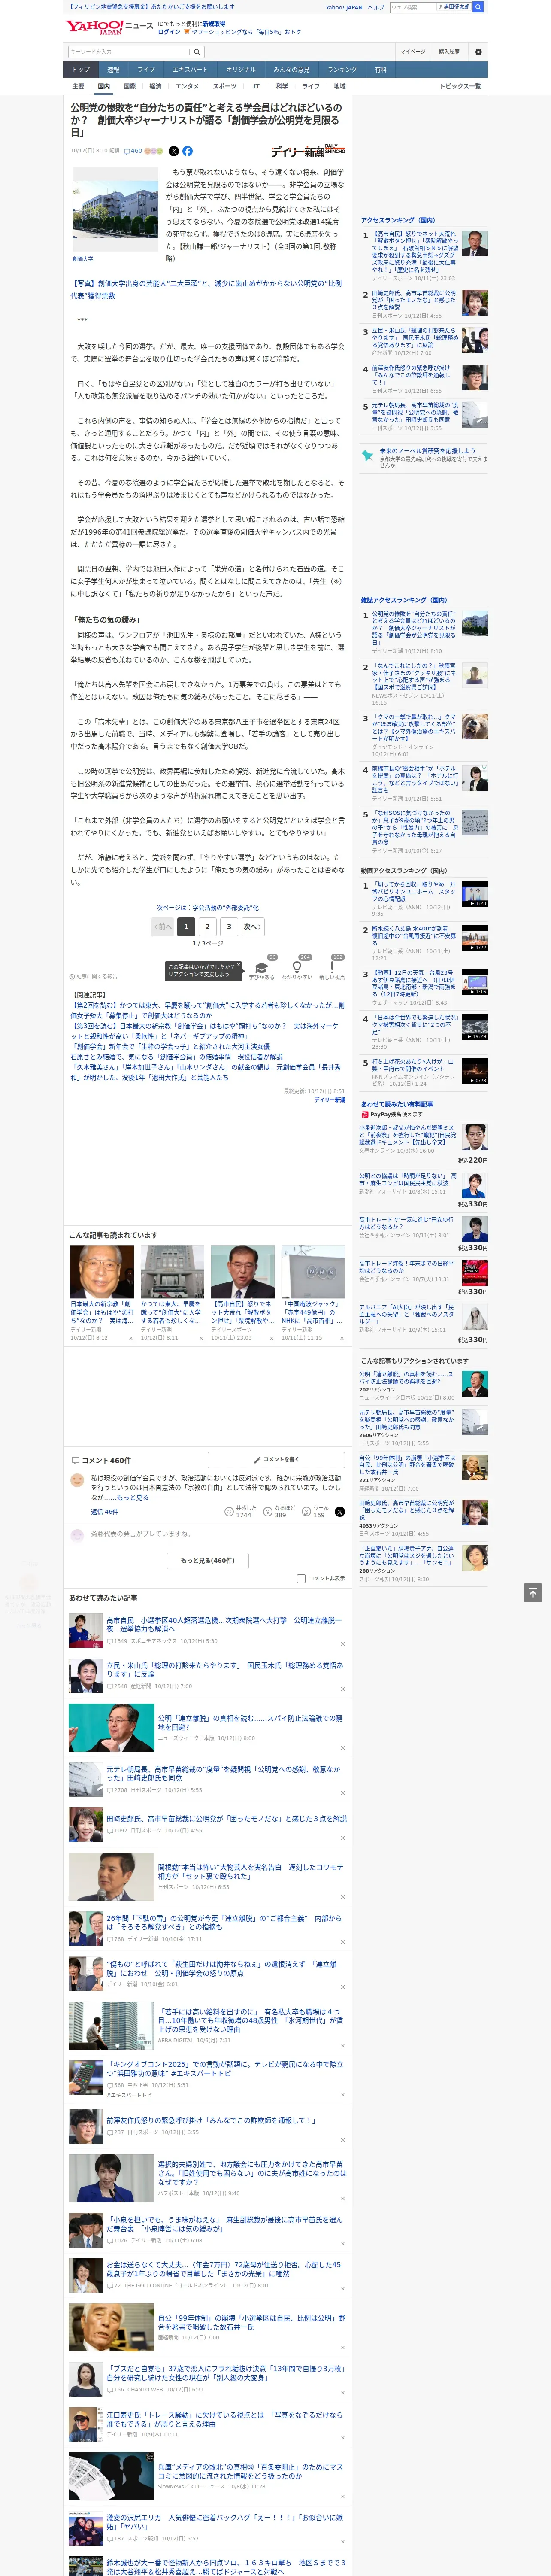
Task: Share article on Facebook icon
Action: (187, 151)
